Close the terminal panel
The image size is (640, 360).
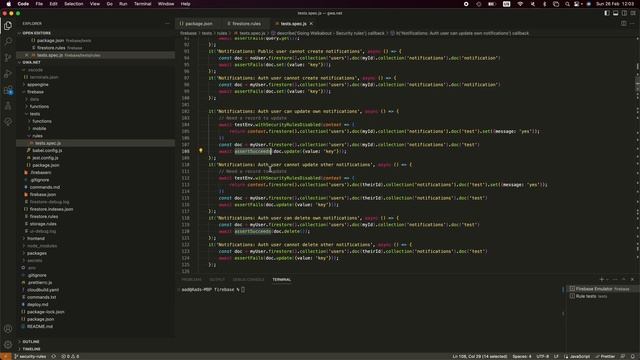click(632, 280)
